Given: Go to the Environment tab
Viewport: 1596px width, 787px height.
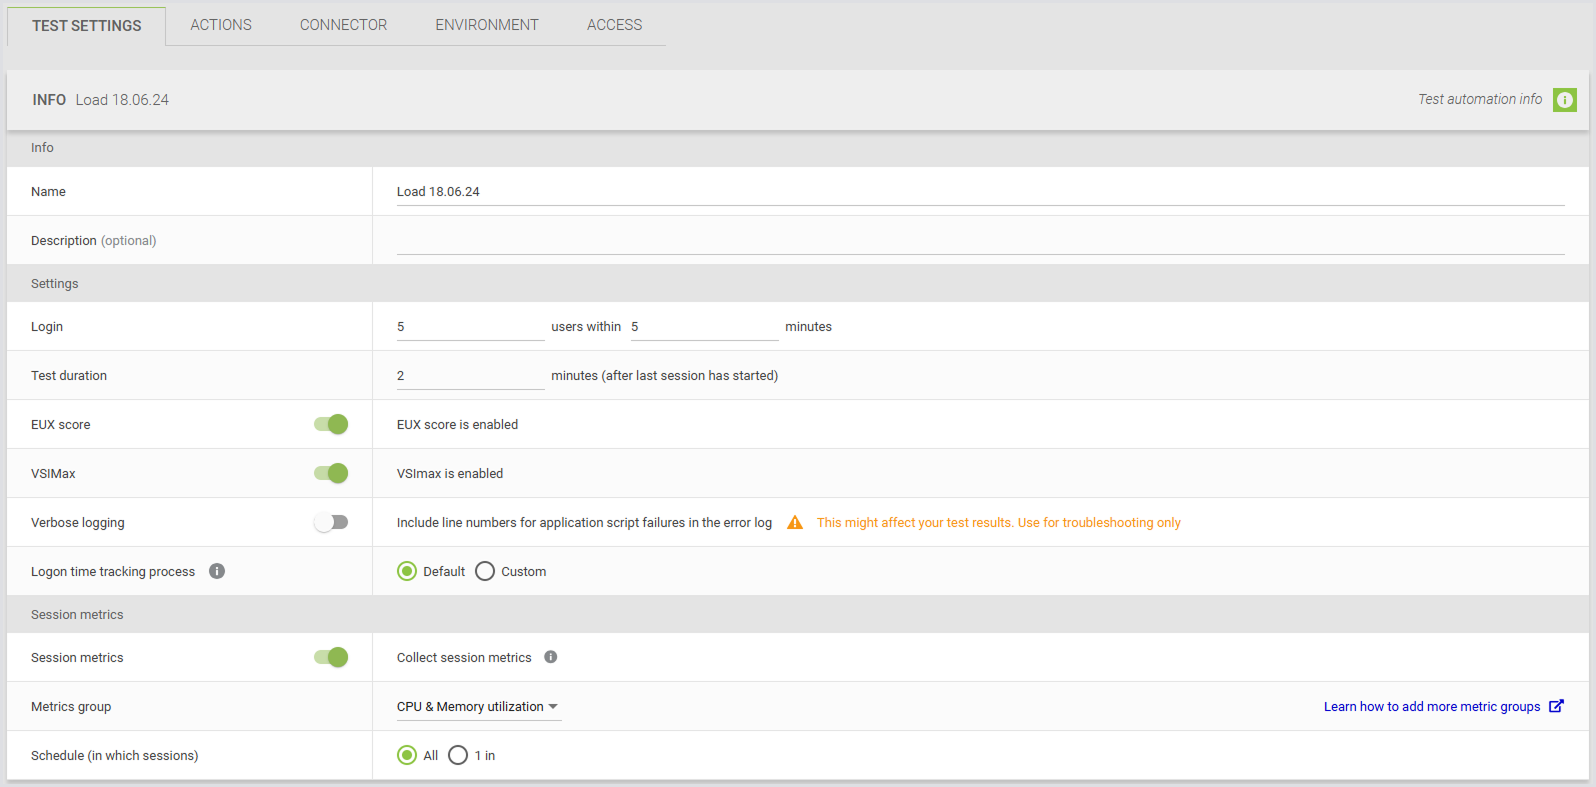Looking at the screenshot, I should pyautogui.click(x=487, y=25).
